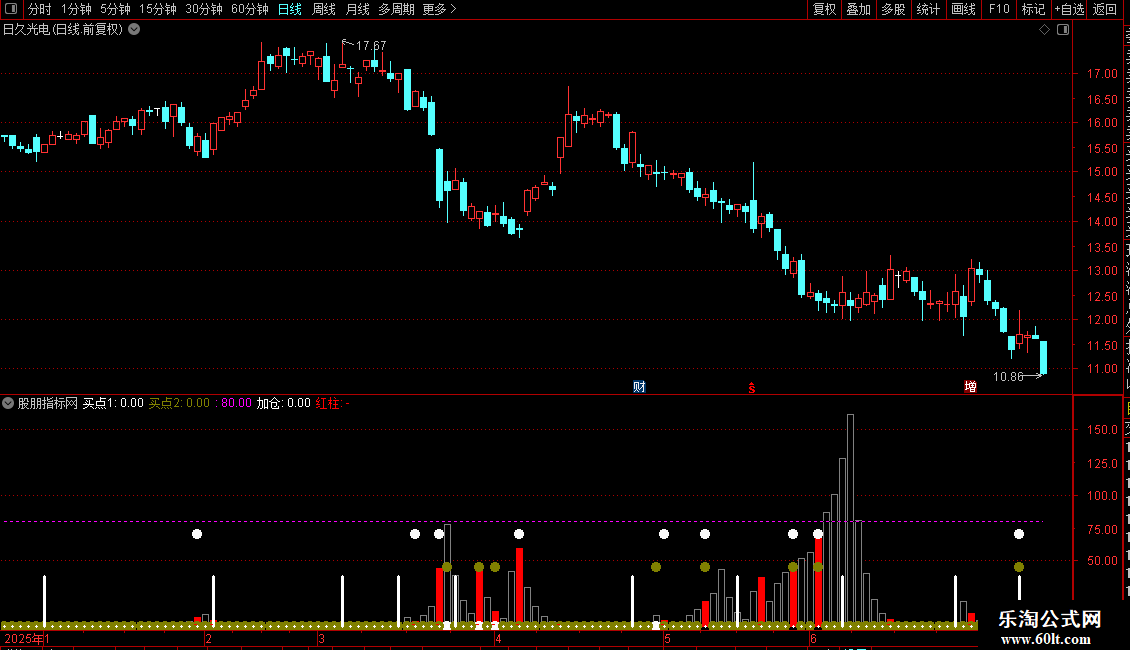Viewport: 1130px width, 650px height.
Task: Open the 多周期 multi-period view
Action: click(396, 9)
